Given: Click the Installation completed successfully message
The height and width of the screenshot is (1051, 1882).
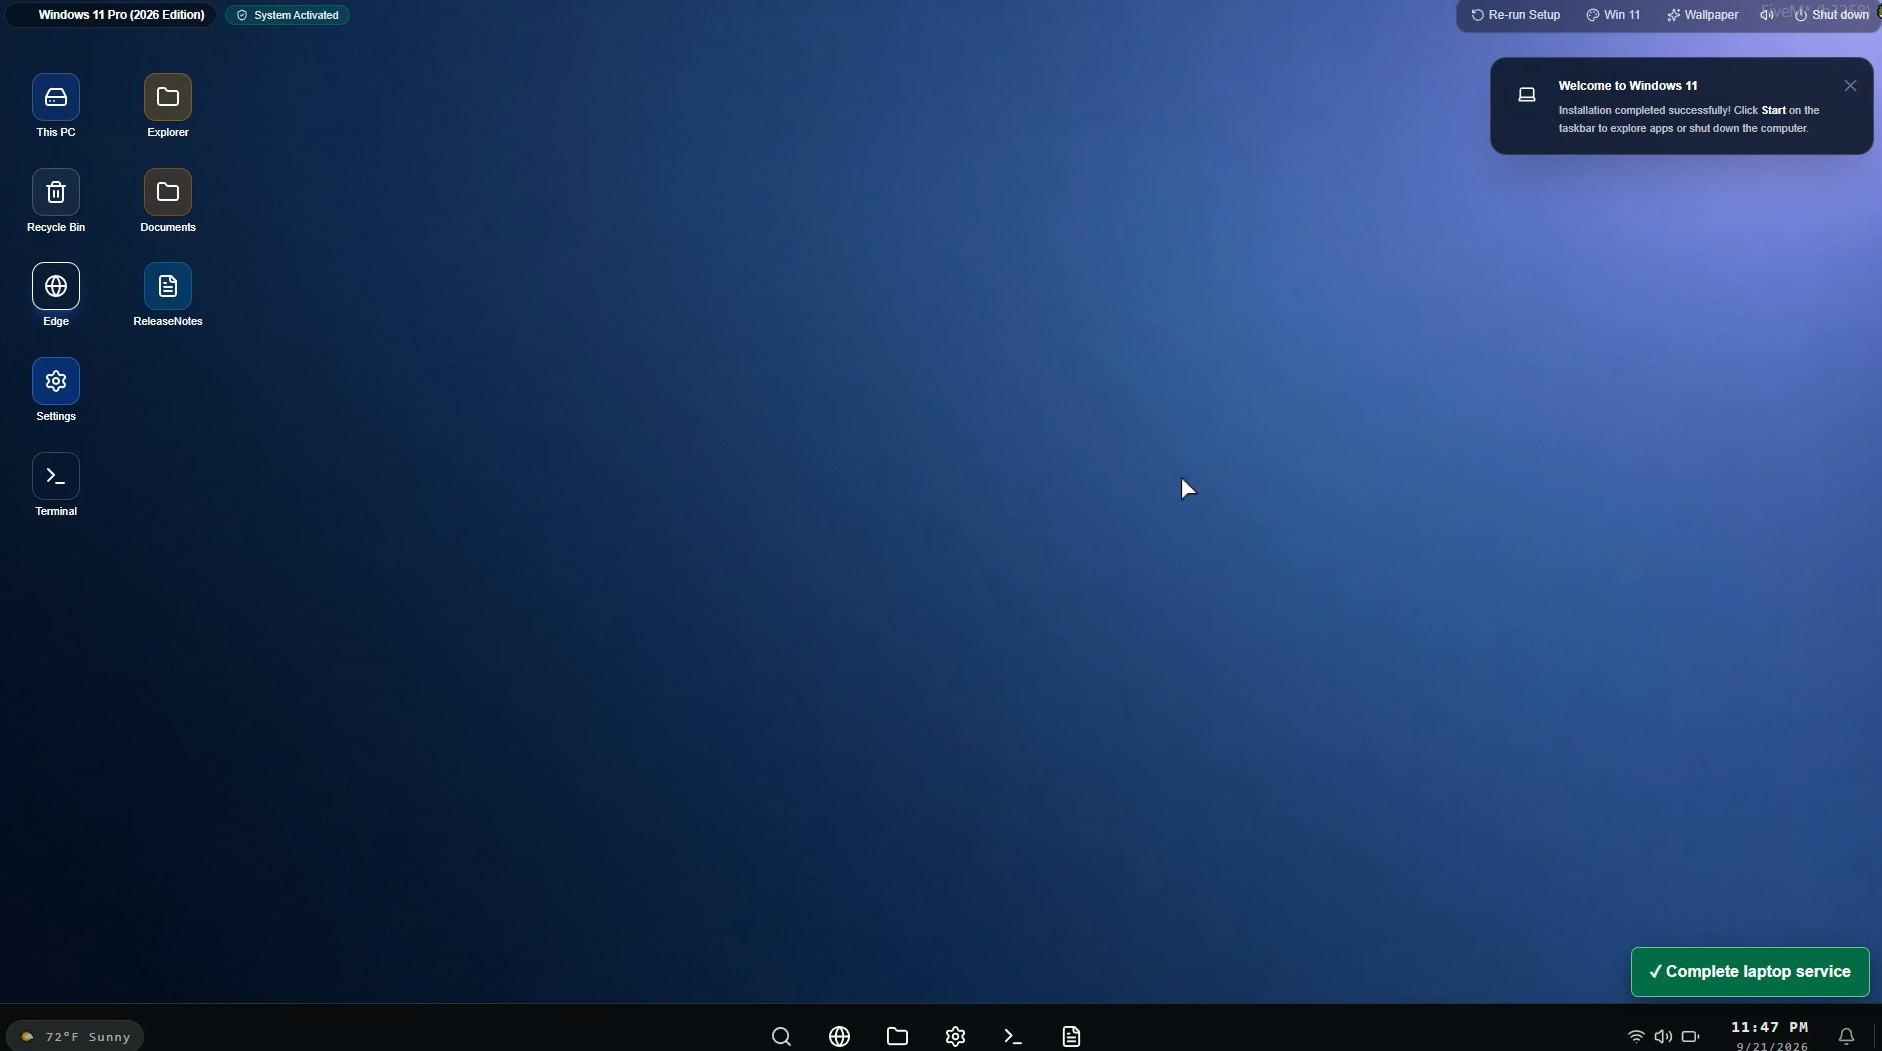Looking at the screenshot, I should pyautogui.click(x=1689, y=119).
